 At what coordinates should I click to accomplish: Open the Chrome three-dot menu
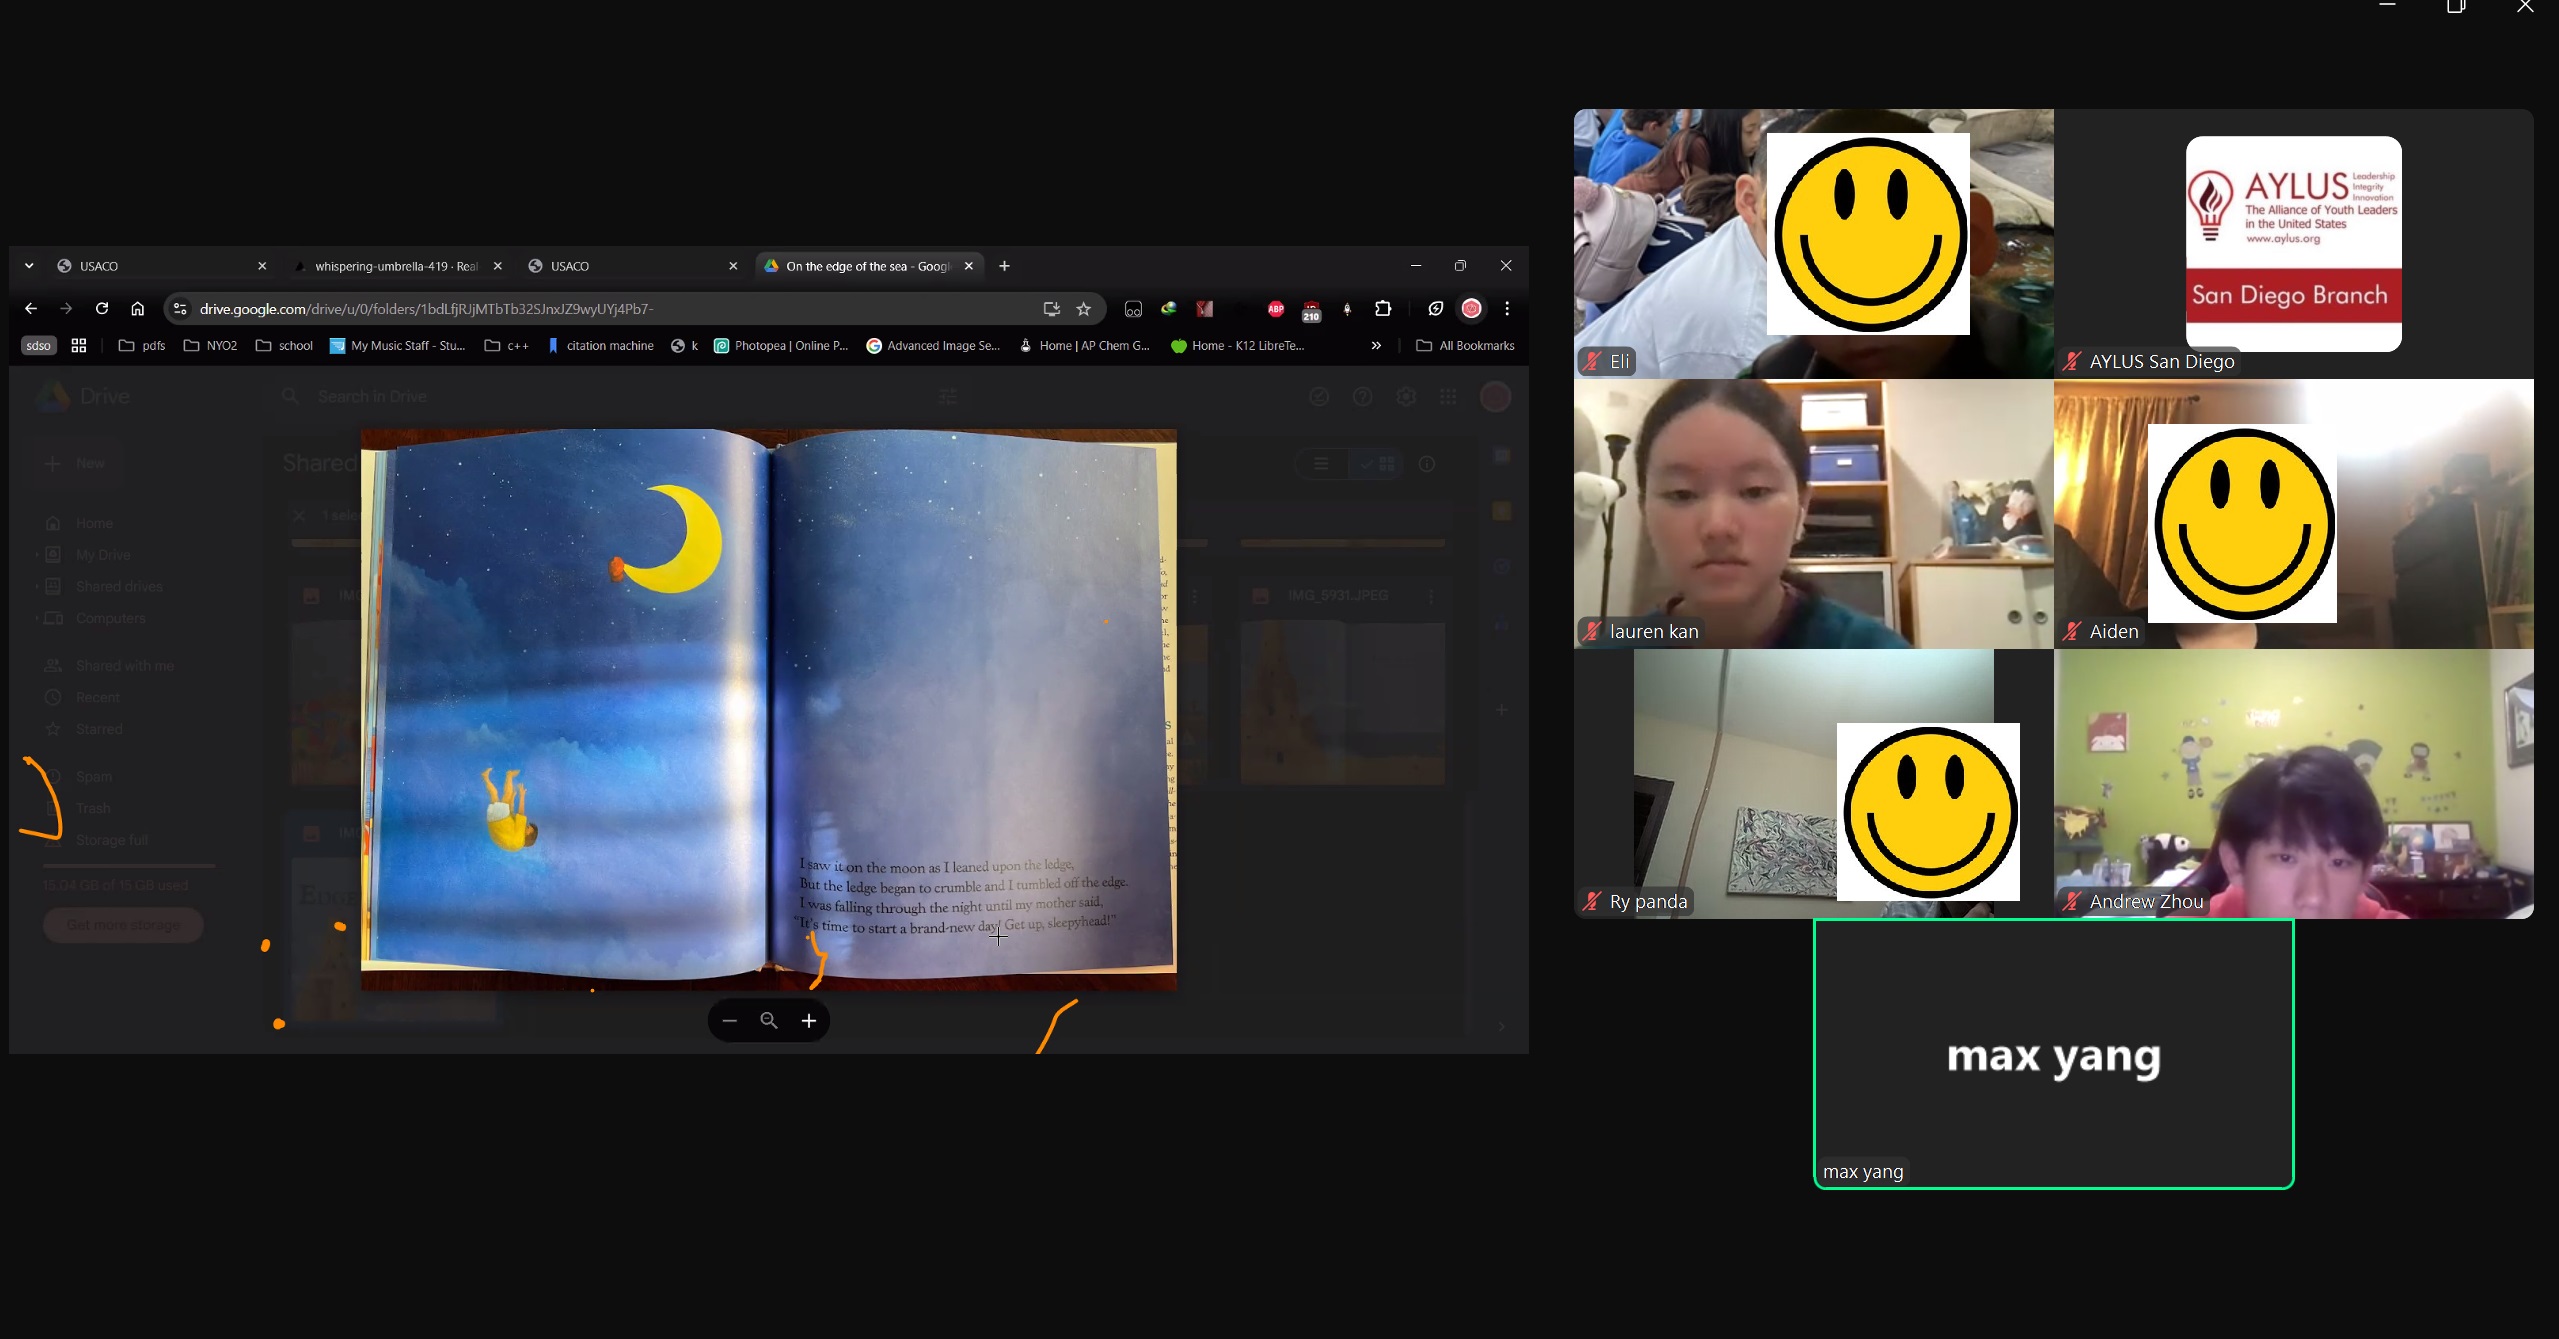(1507, 309)
